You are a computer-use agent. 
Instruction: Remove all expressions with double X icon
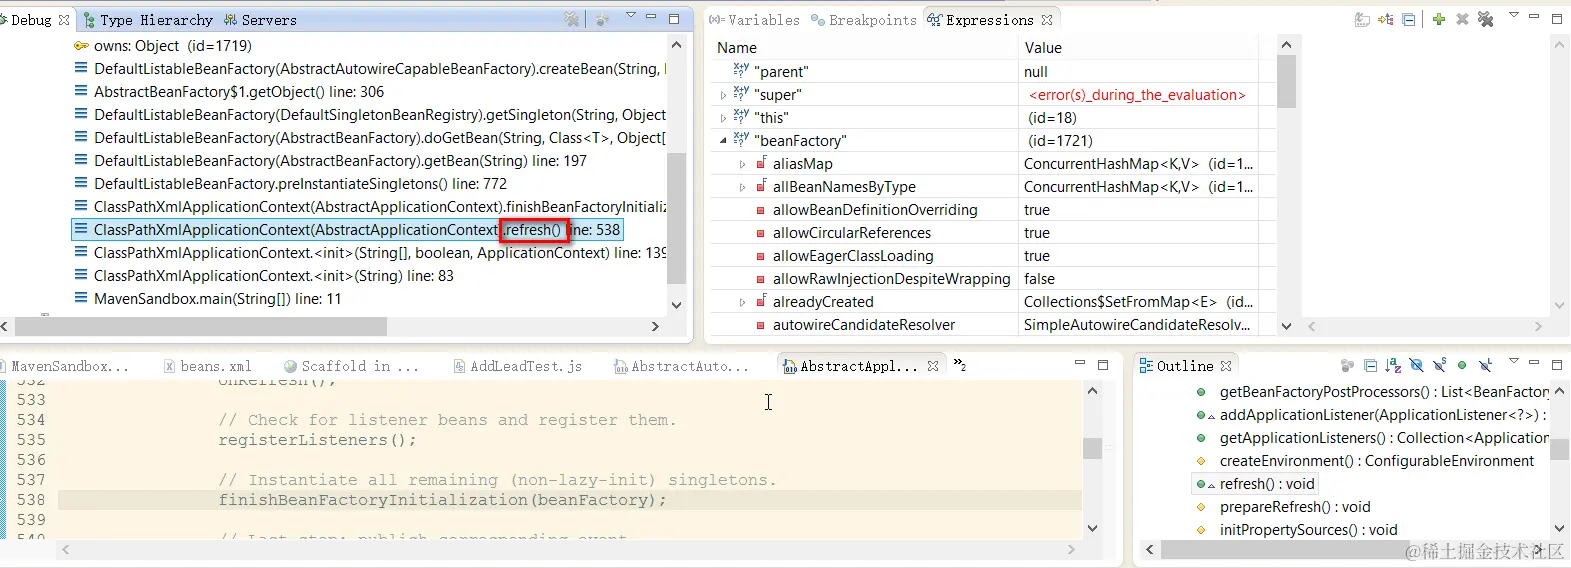click(1486, 19)
